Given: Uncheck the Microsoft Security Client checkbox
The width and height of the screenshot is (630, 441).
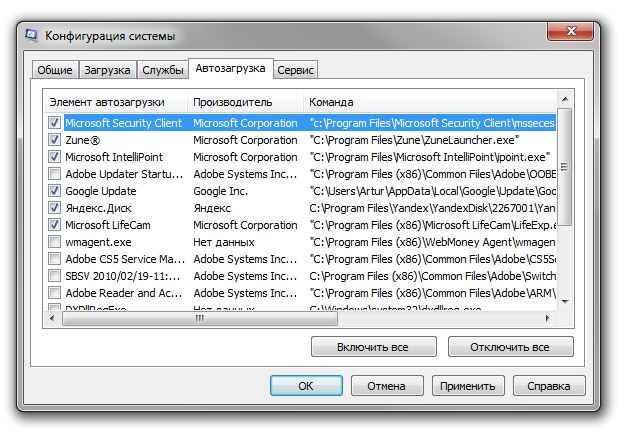Looking at the screenshot, I should [54, 122].
